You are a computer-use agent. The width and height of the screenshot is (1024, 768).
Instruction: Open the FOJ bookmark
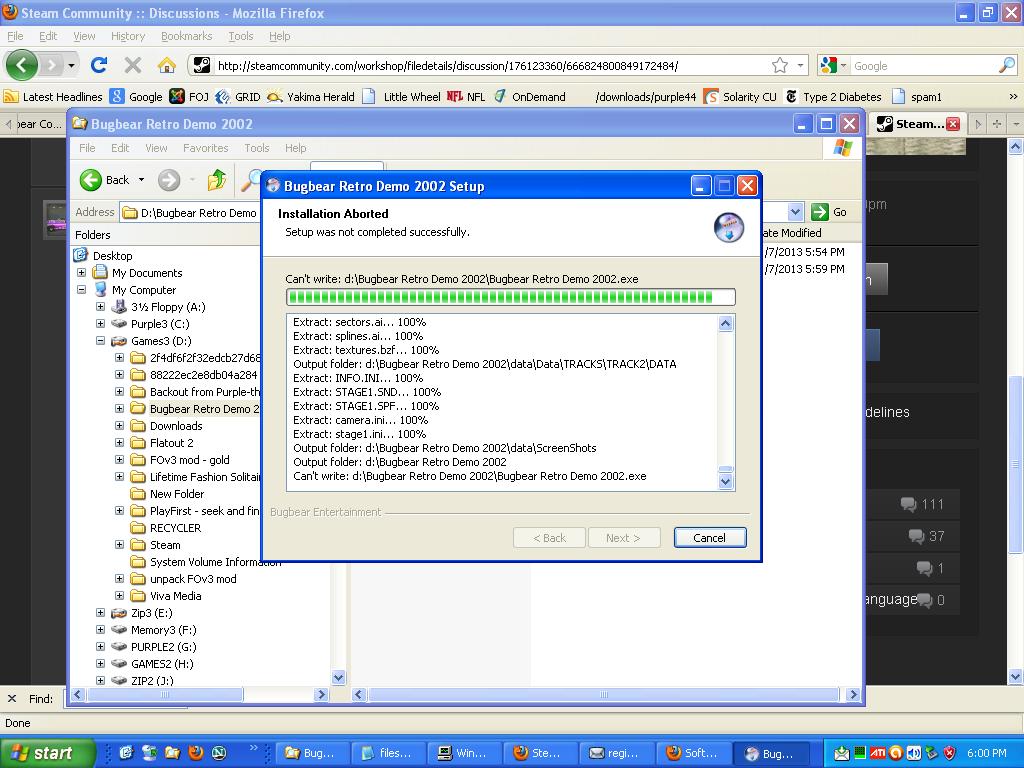tap(189, 97)
